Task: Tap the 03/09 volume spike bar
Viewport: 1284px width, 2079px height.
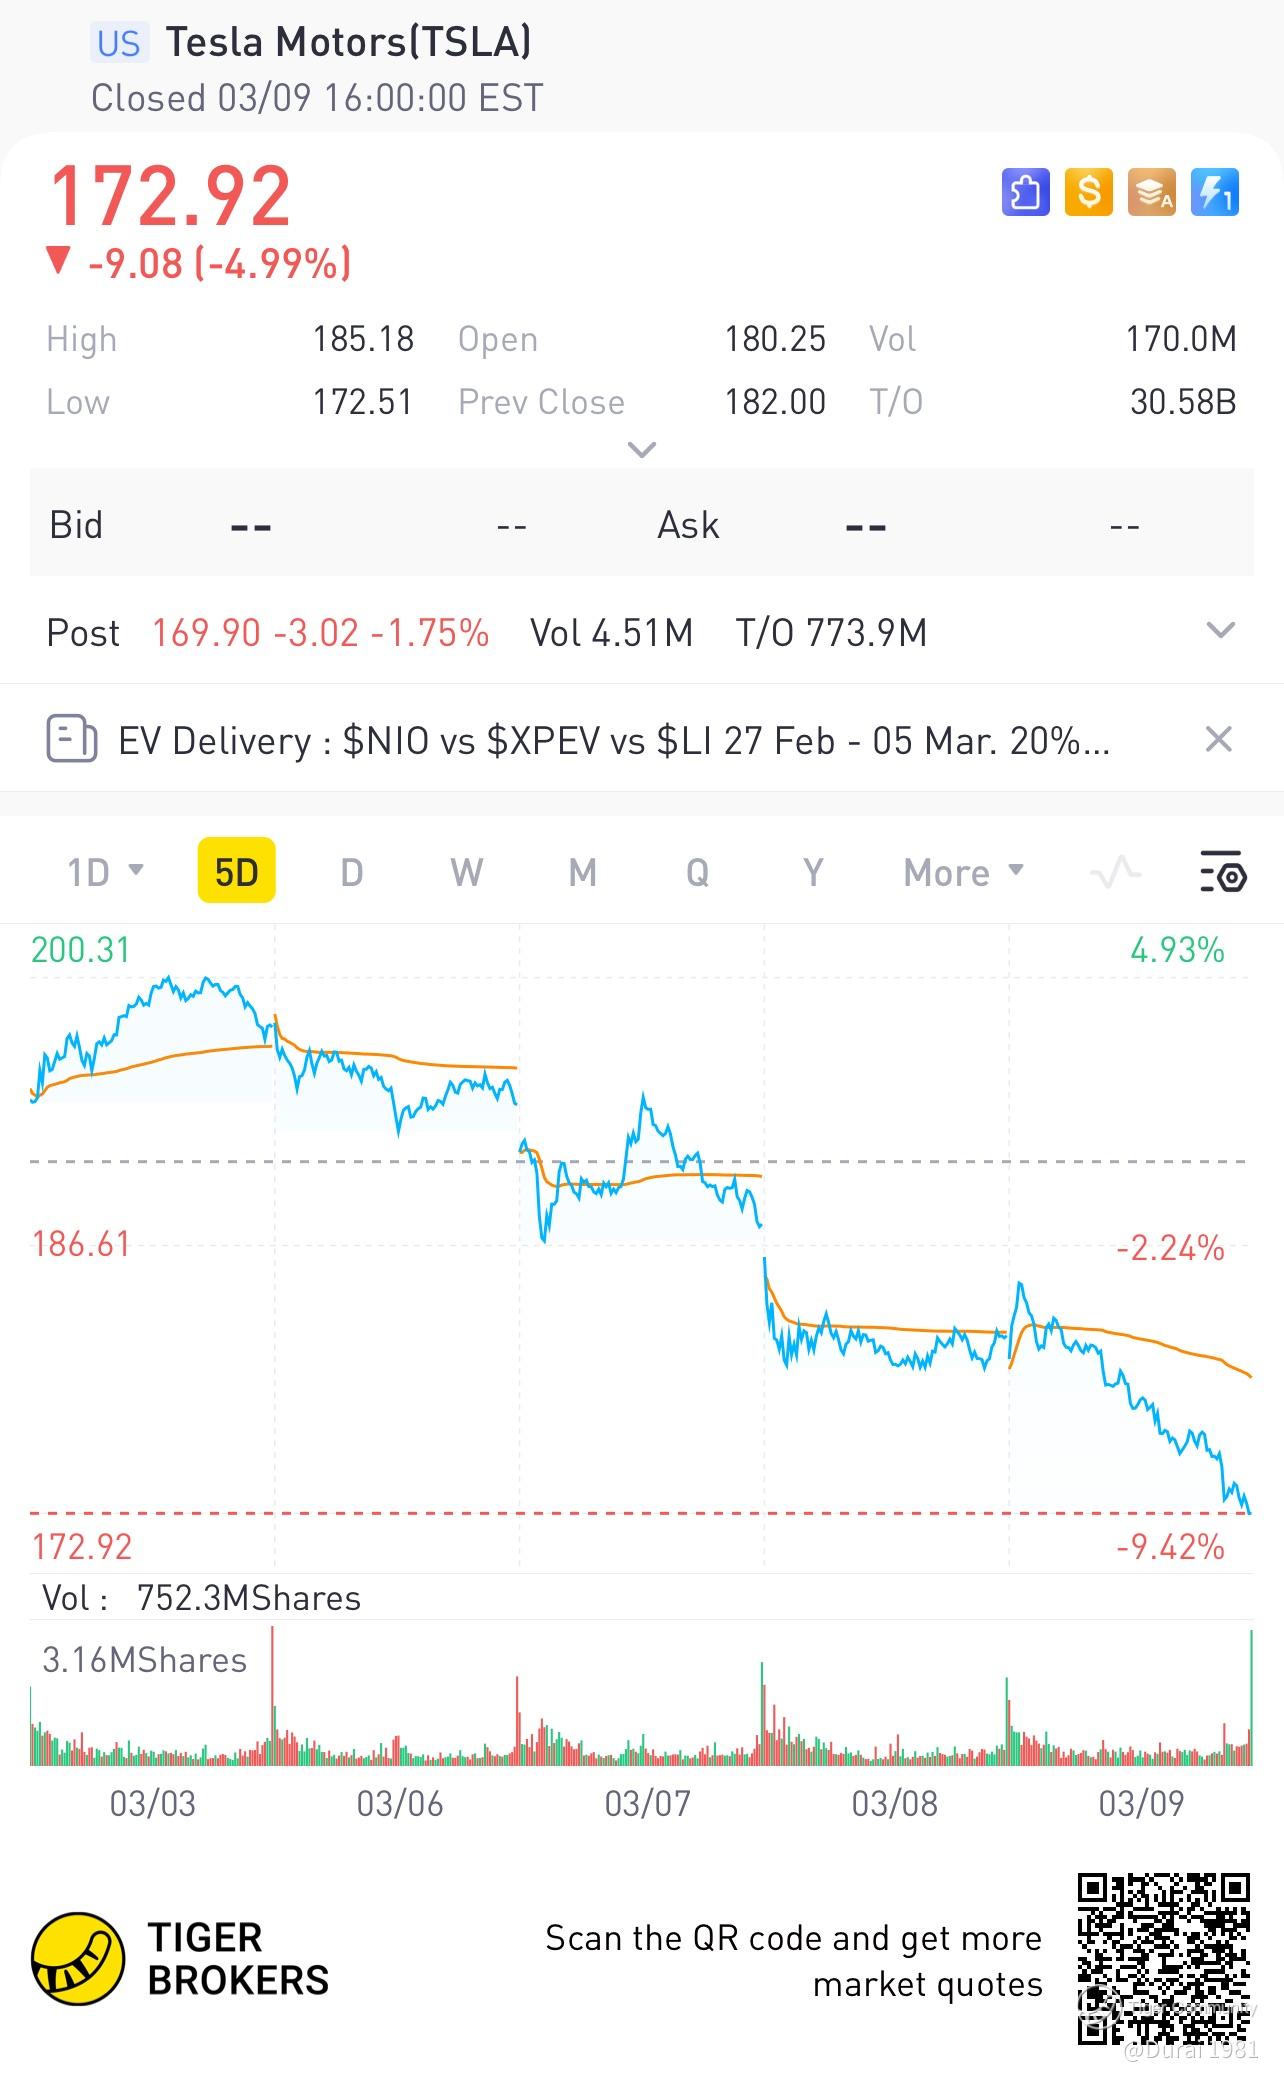Action: [1250, 1698]
